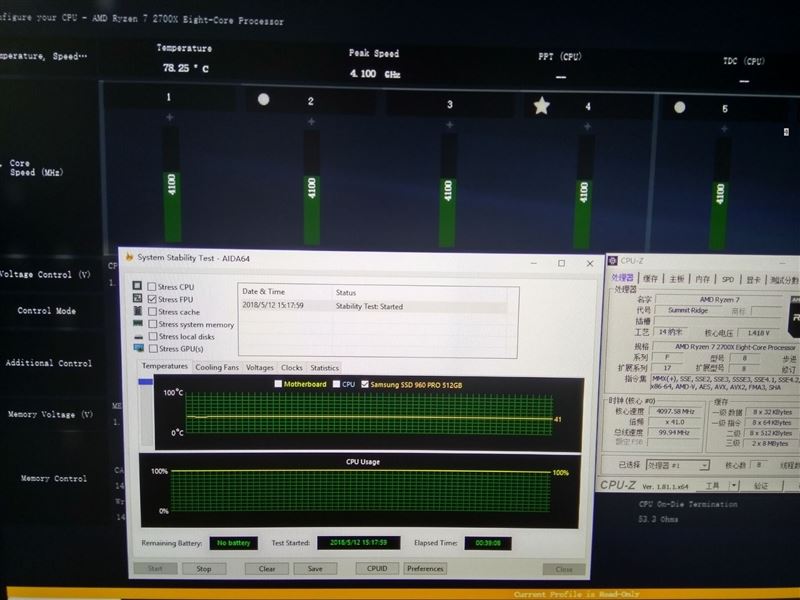Open CPUID from AIDA64

coord(377,568)
